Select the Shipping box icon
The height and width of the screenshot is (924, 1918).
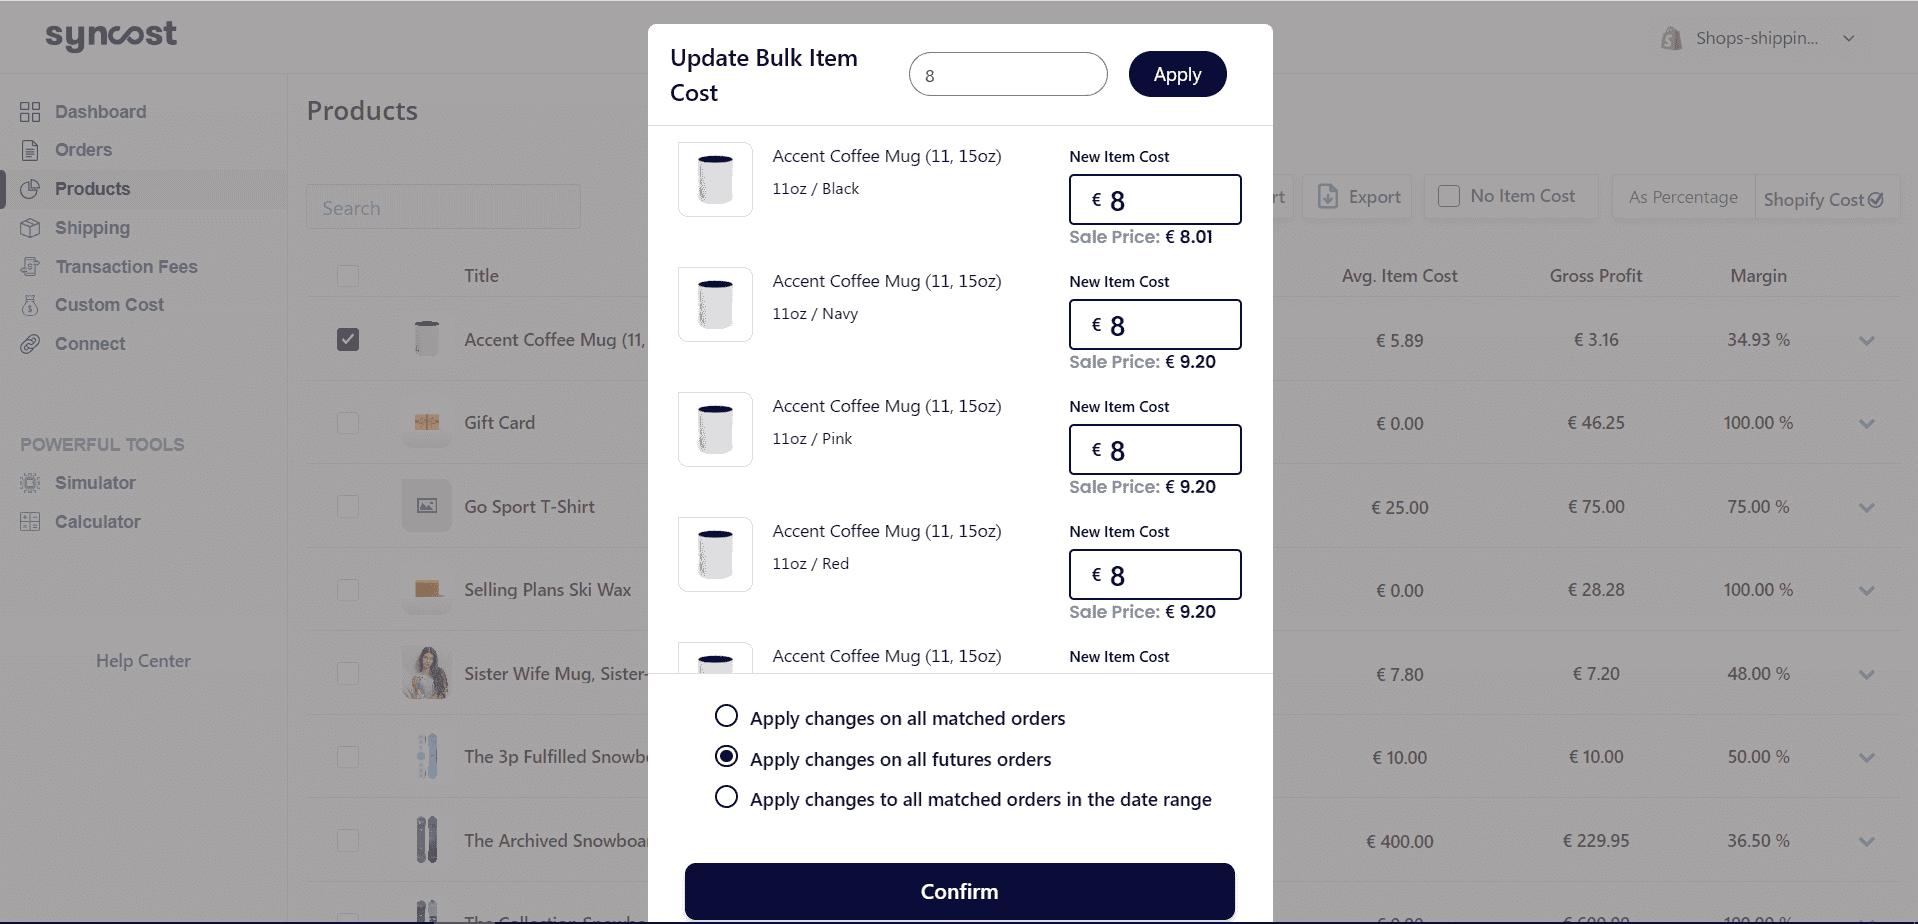(30, 228)
